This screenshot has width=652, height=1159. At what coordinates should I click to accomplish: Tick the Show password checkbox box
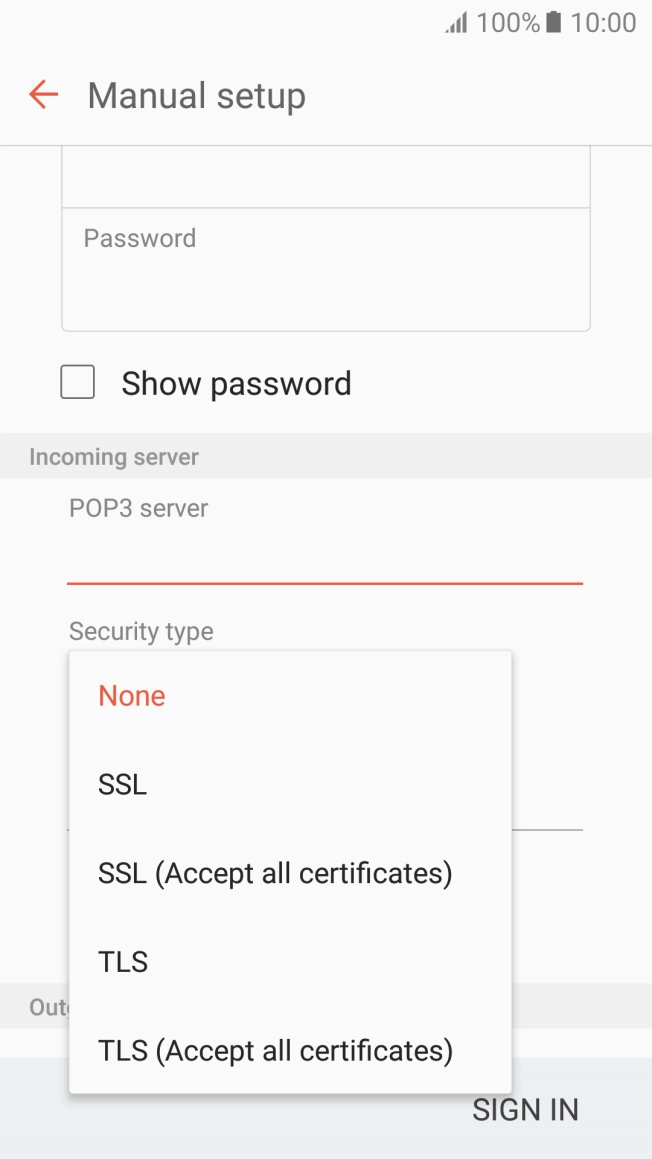(x=78, y=383)
